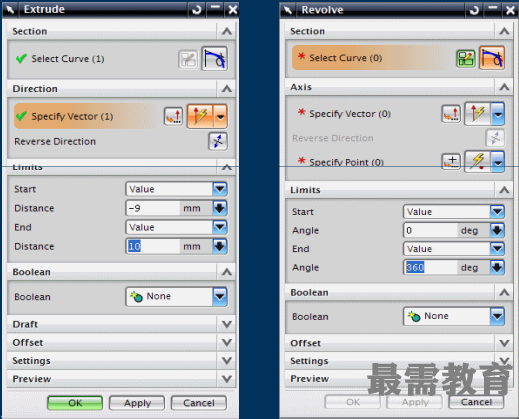The image size is (519, 419).
Task: Click OK button in Extrude dialog
Action: (x=75, y=403)
